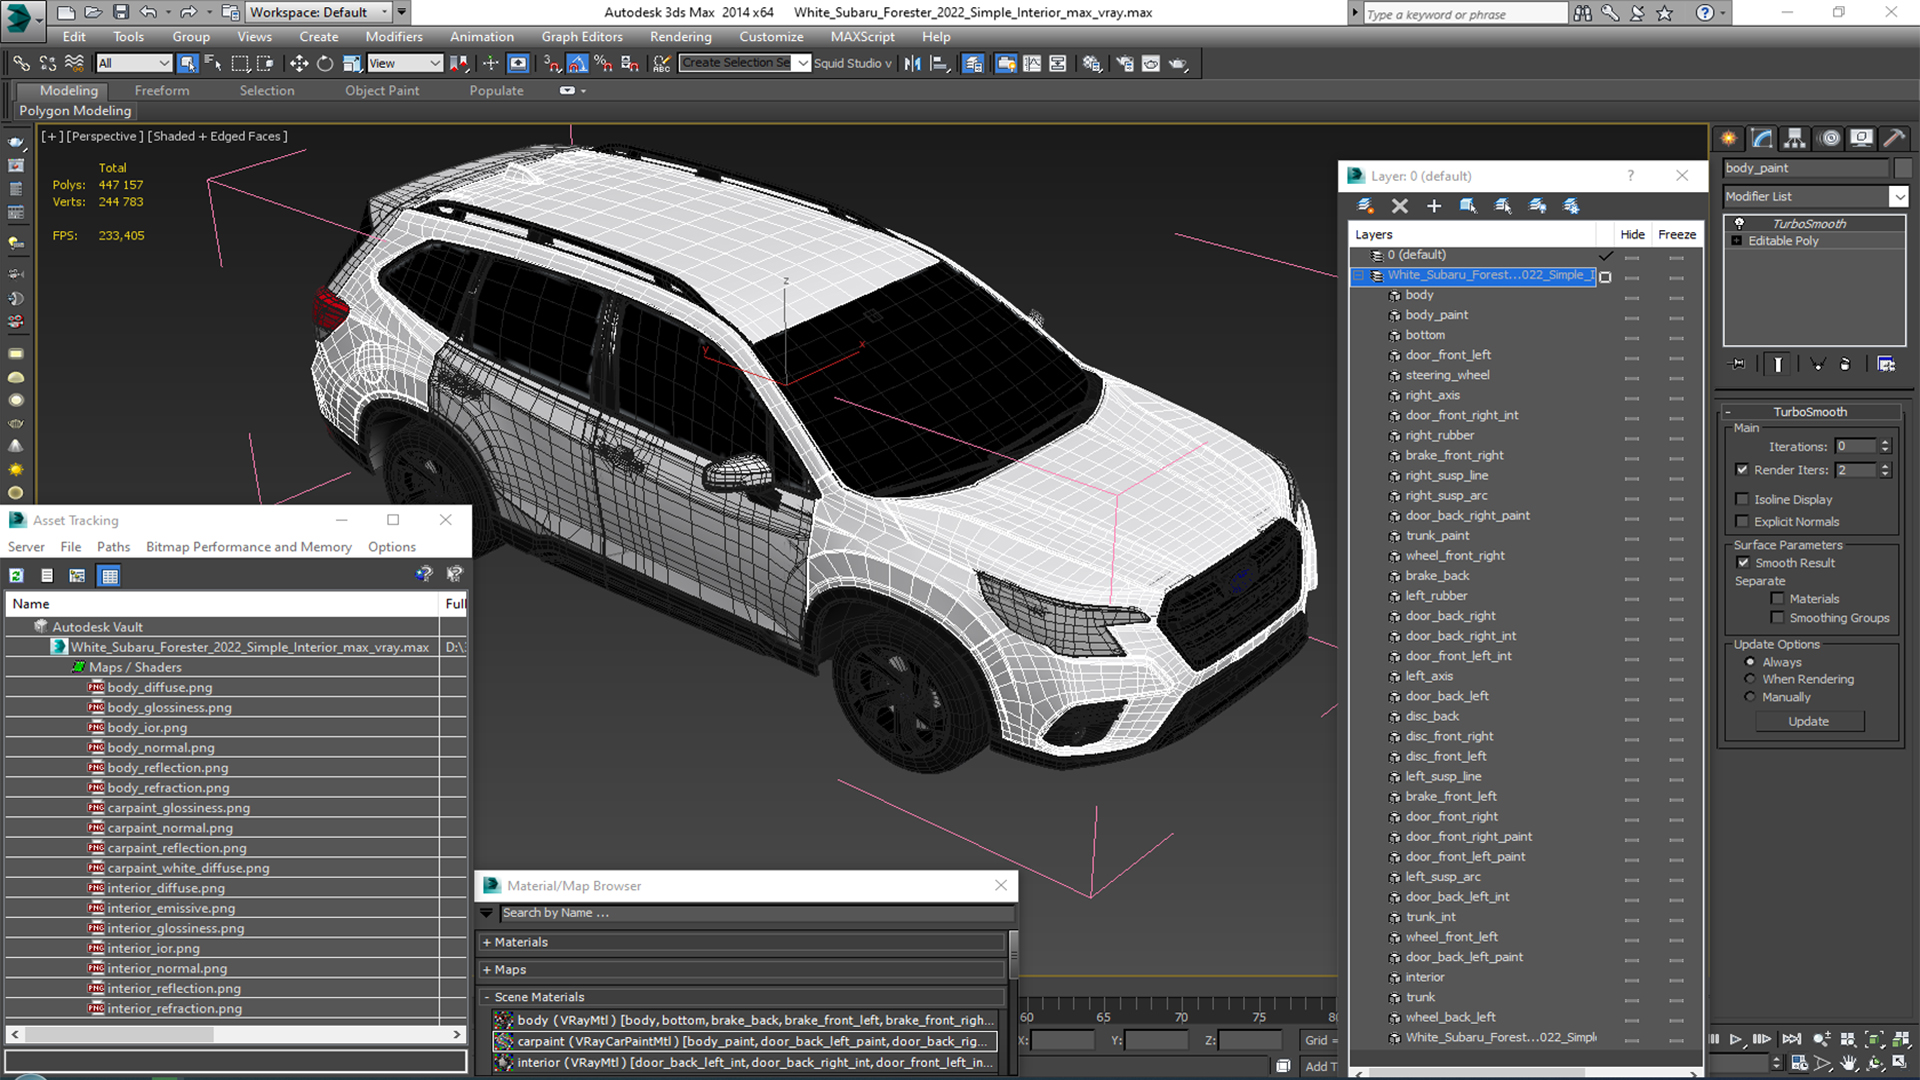This screenshot has width=1920, height=1080.
Task: Enable the Isoline Display checkbox
Action: tap(1742, 499)
